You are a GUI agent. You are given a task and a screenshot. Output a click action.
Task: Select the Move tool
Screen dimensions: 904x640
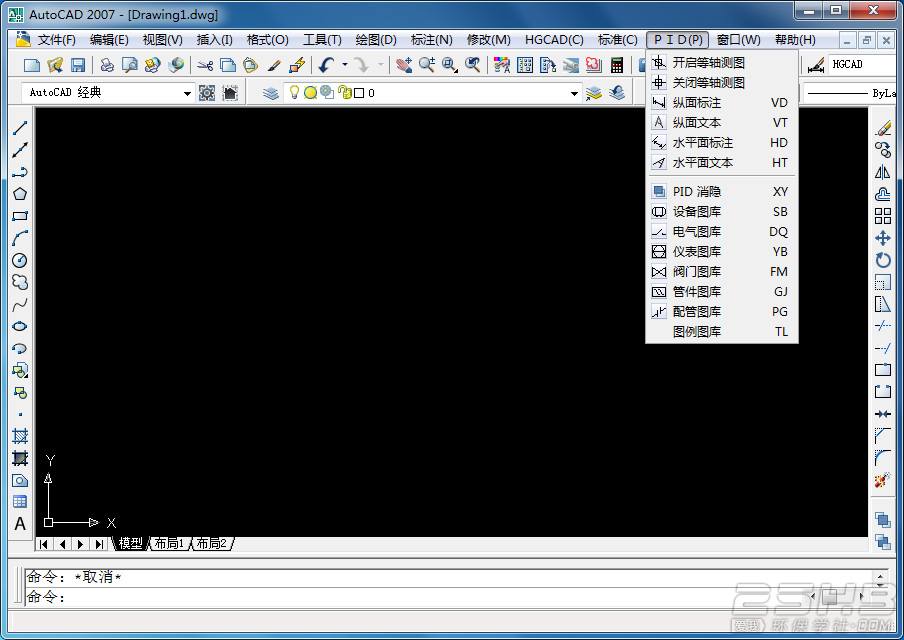pyautogui.click(x=883, y=238)
